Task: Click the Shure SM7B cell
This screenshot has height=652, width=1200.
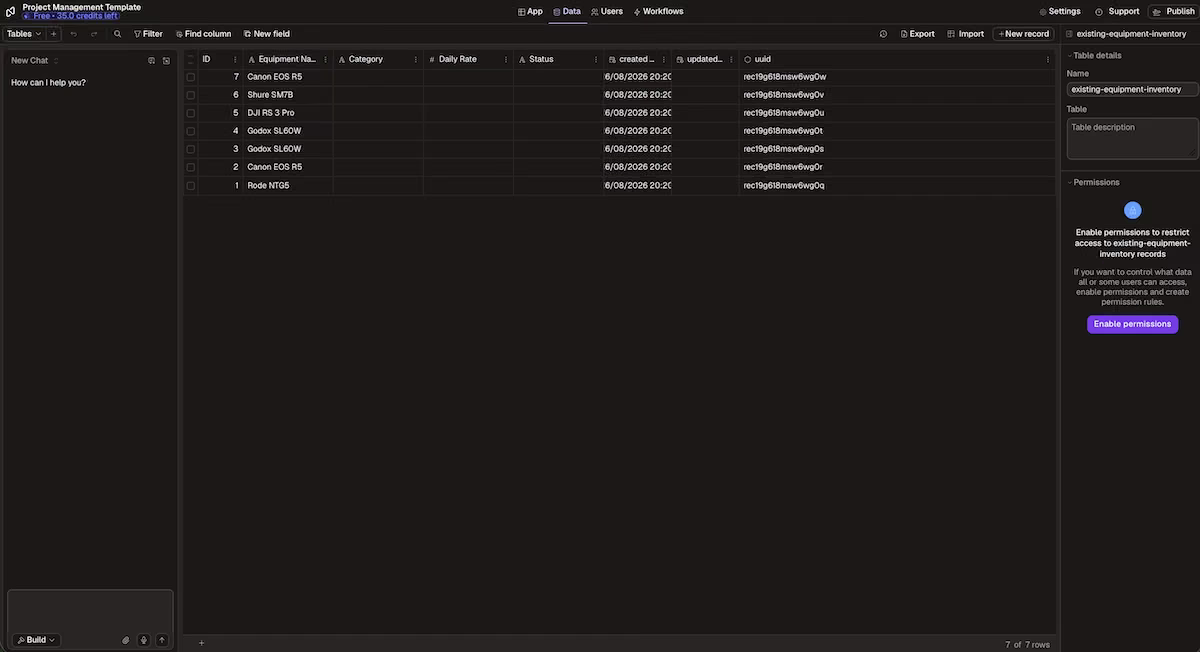Action: (288, 95)
